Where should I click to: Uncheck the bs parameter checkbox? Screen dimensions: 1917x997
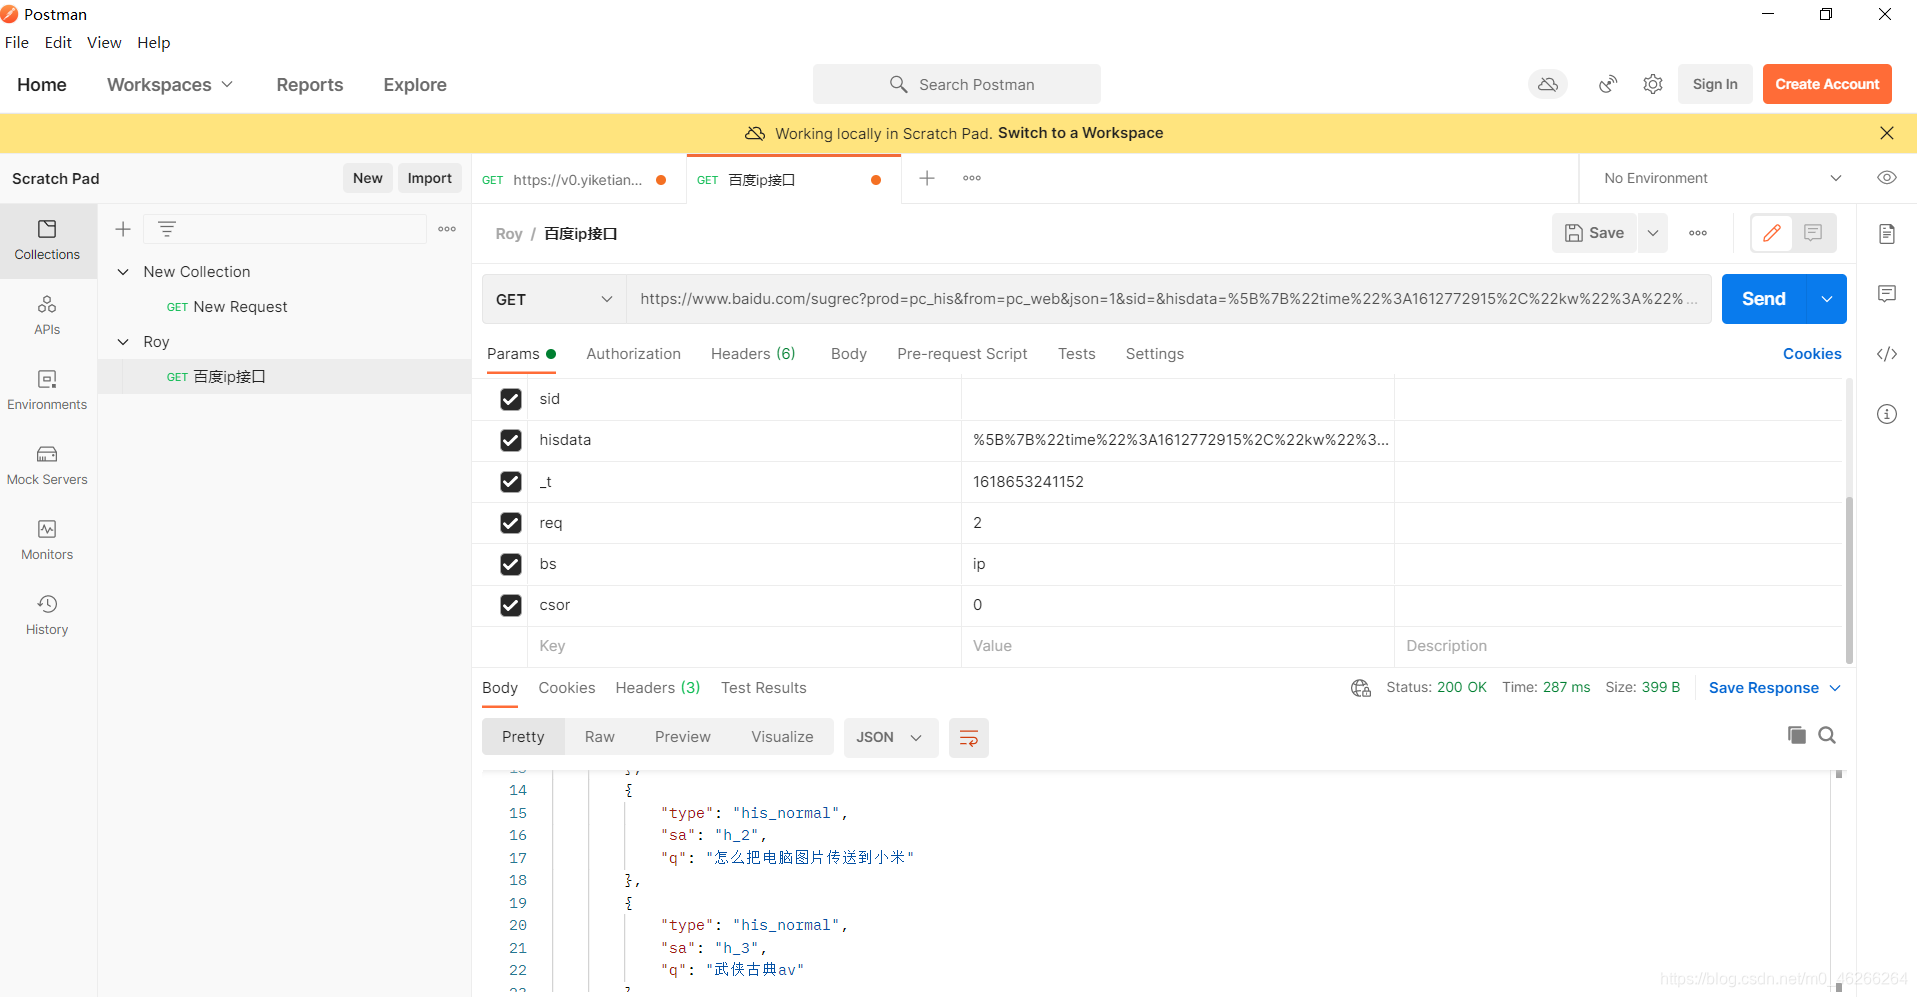(x=511, y=564)
